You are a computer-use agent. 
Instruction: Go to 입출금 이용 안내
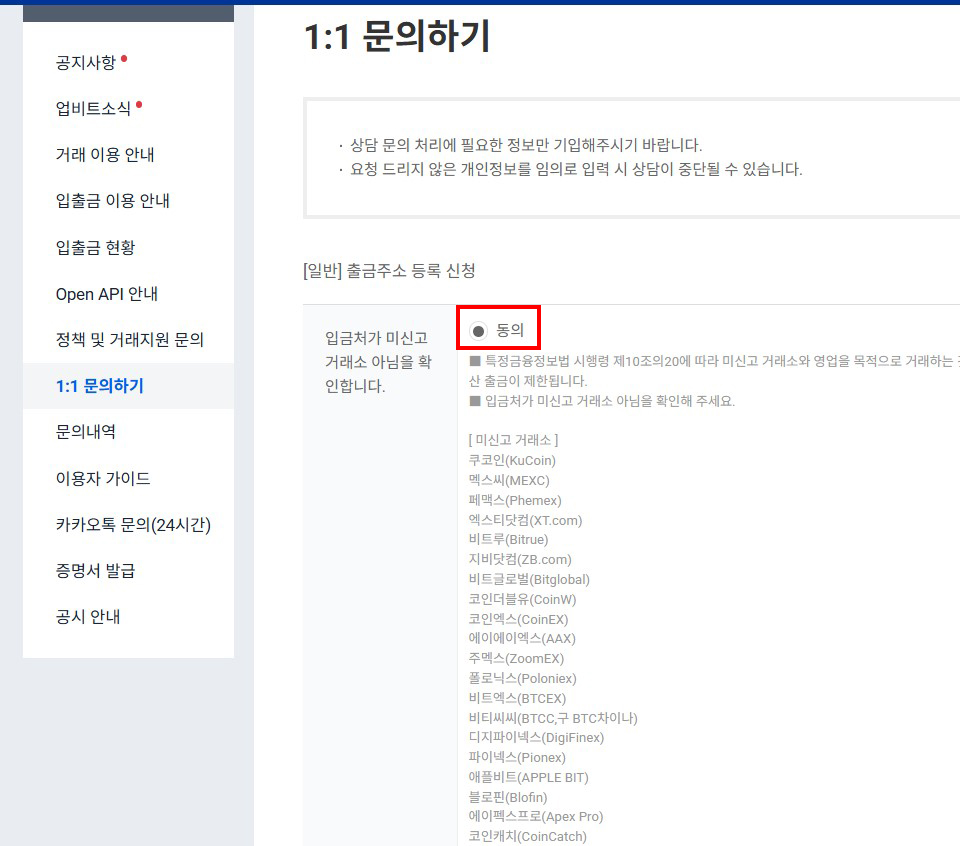[113, 201]
